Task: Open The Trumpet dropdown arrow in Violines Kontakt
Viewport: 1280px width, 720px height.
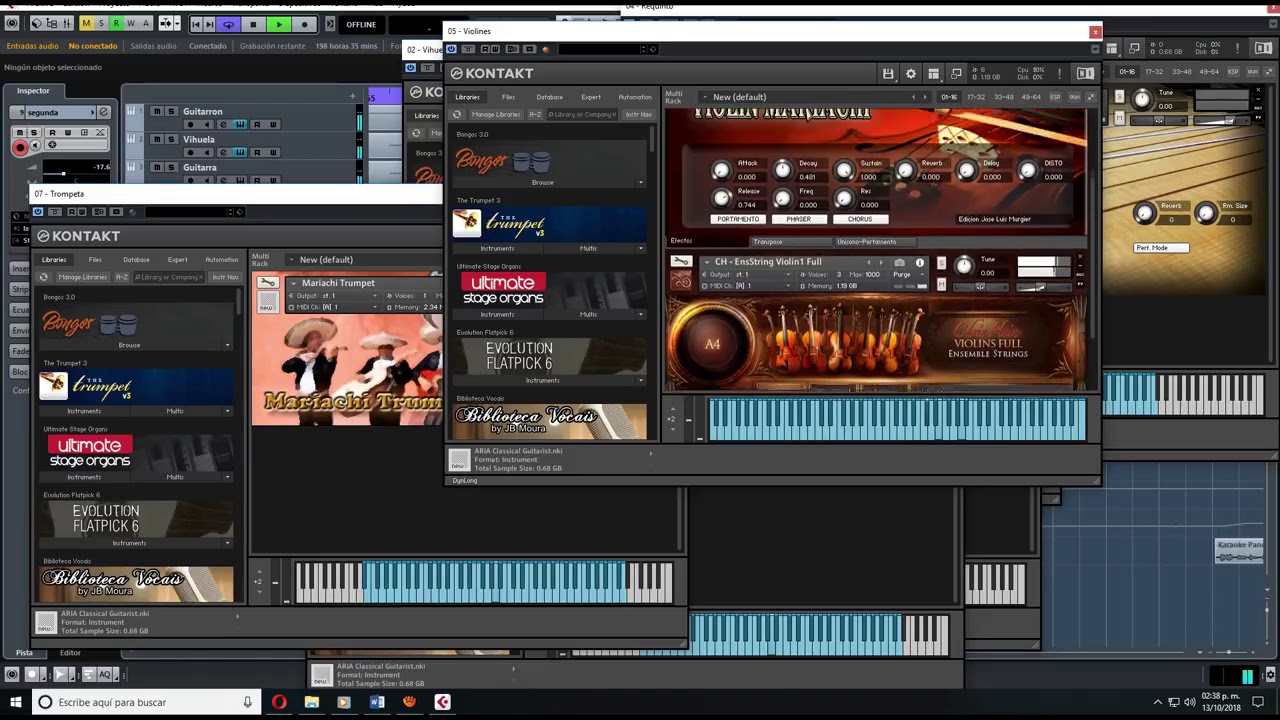Action: [x=641, y=248]
